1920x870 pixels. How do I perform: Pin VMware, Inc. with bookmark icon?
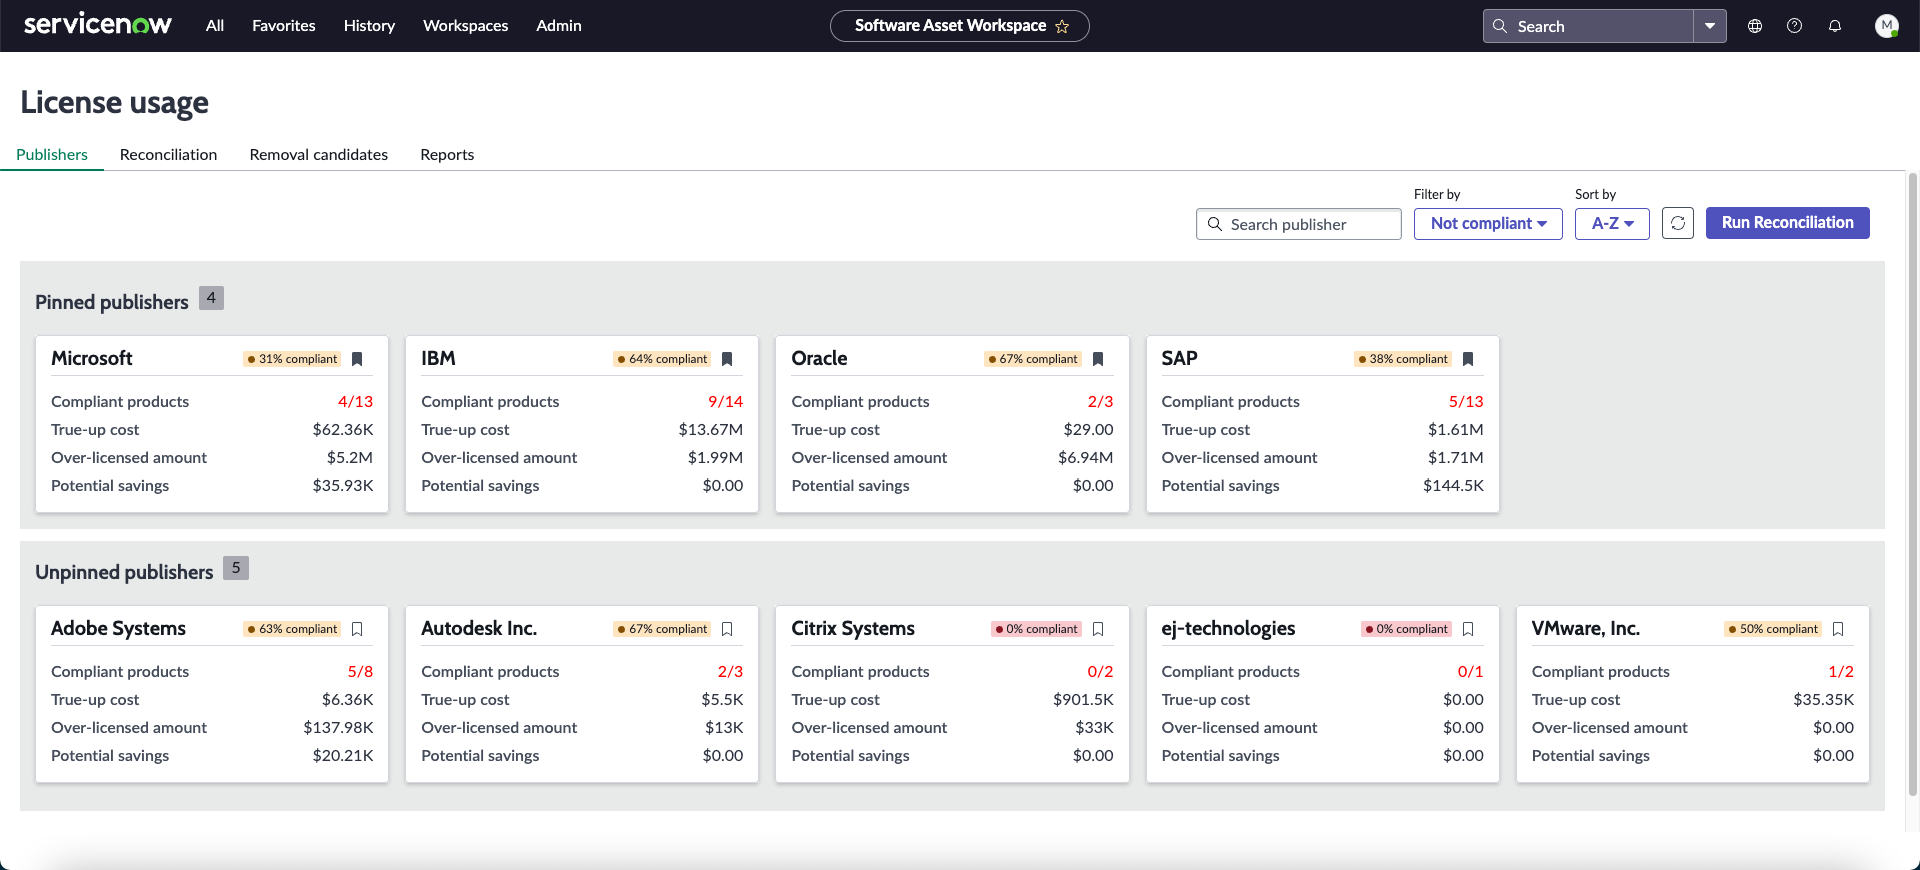(1838, 629)
